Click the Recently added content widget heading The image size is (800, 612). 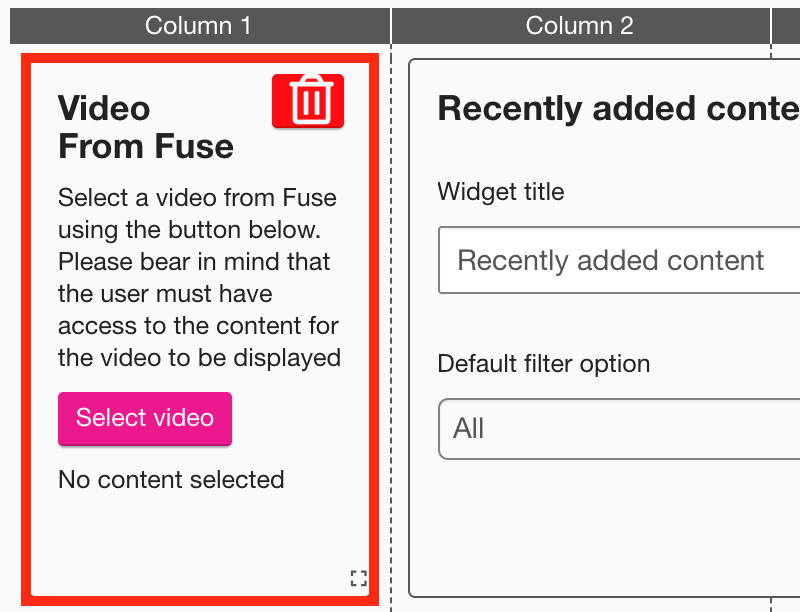click(618, 109)
